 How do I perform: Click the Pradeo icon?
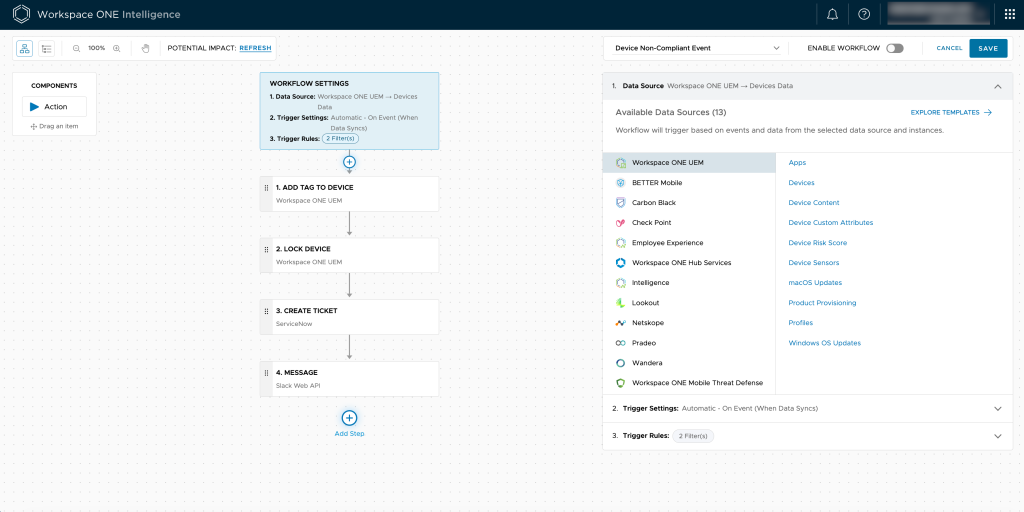pyautogui.click(x=620, y=343)
